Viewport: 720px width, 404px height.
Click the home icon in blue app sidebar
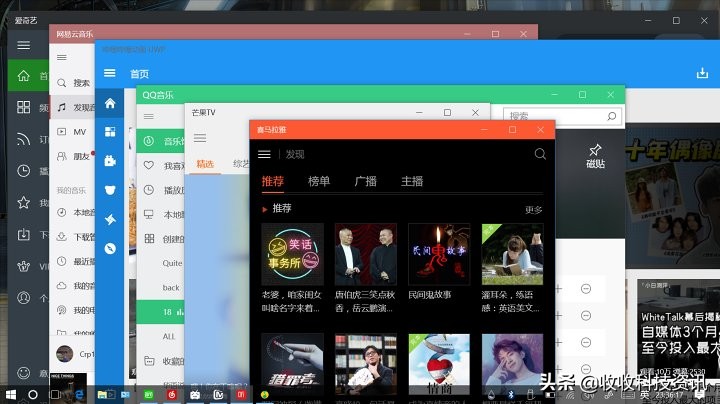click(110, 103)
